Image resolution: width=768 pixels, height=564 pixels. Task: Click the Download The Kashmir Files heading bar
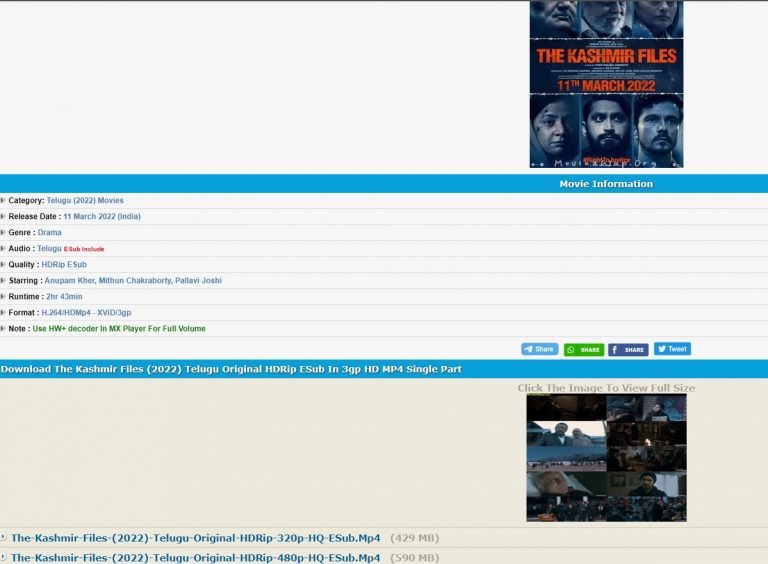tap(384, 369)
